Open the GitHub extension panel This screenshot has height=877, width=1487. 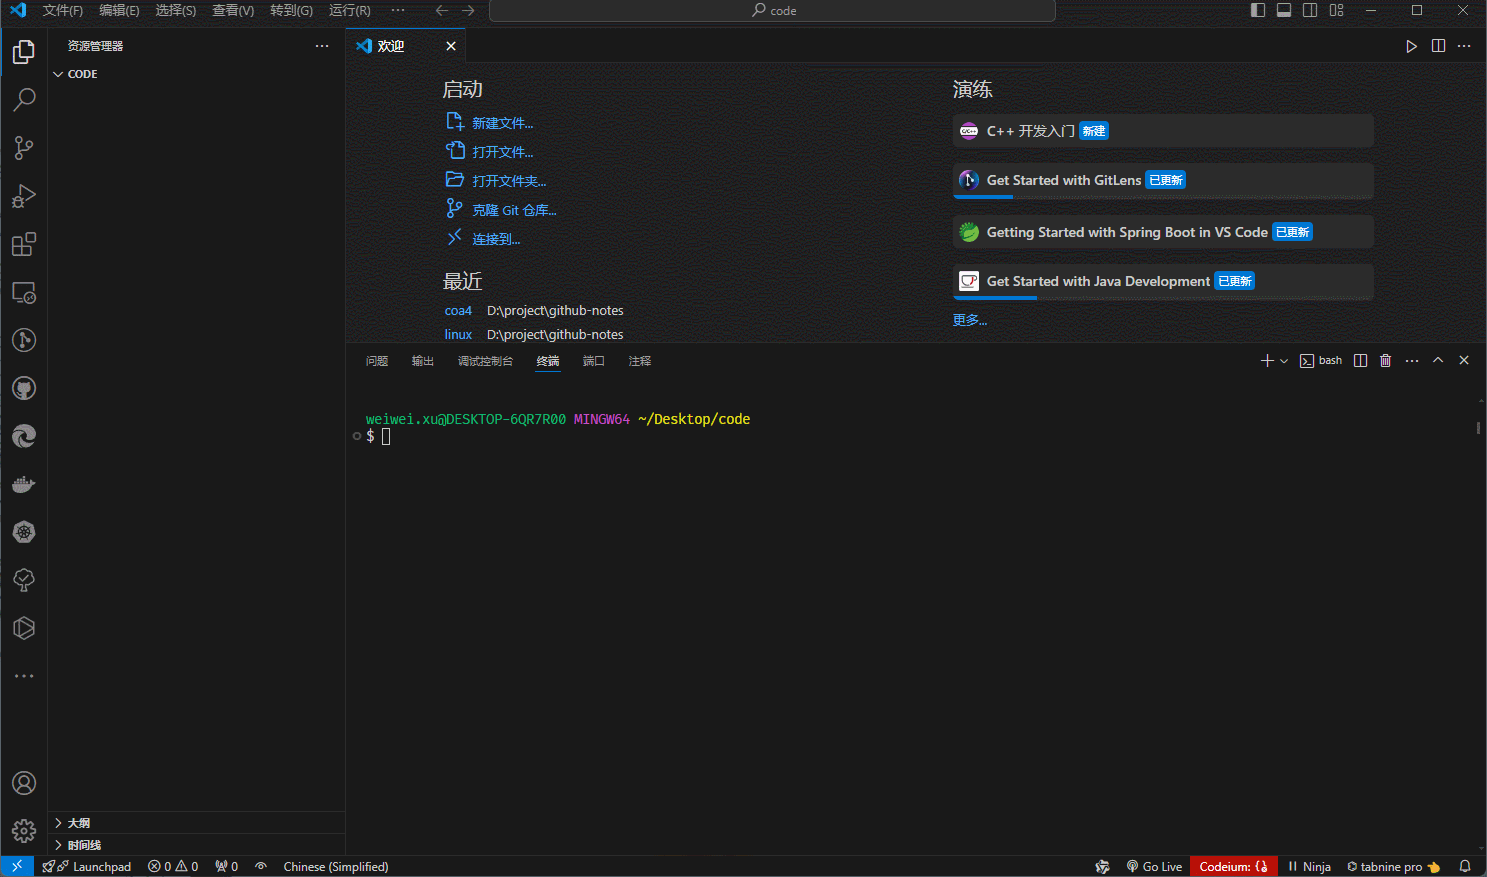tap(24, 388)
